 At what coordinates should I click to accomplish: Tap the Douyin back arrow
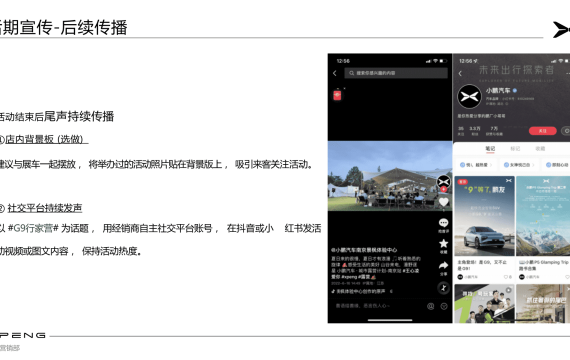coord(335,73)
